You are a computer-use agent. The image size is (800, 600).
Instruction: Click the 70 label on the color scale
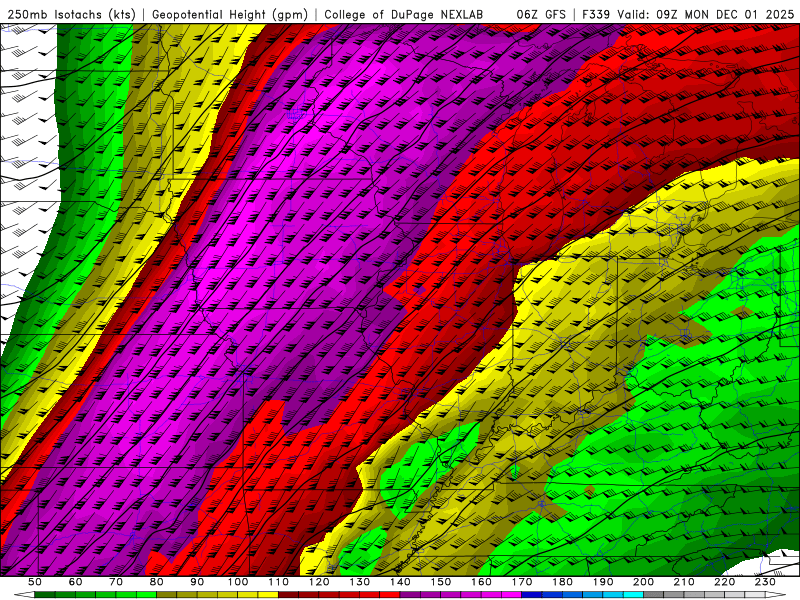click(116, 582)
